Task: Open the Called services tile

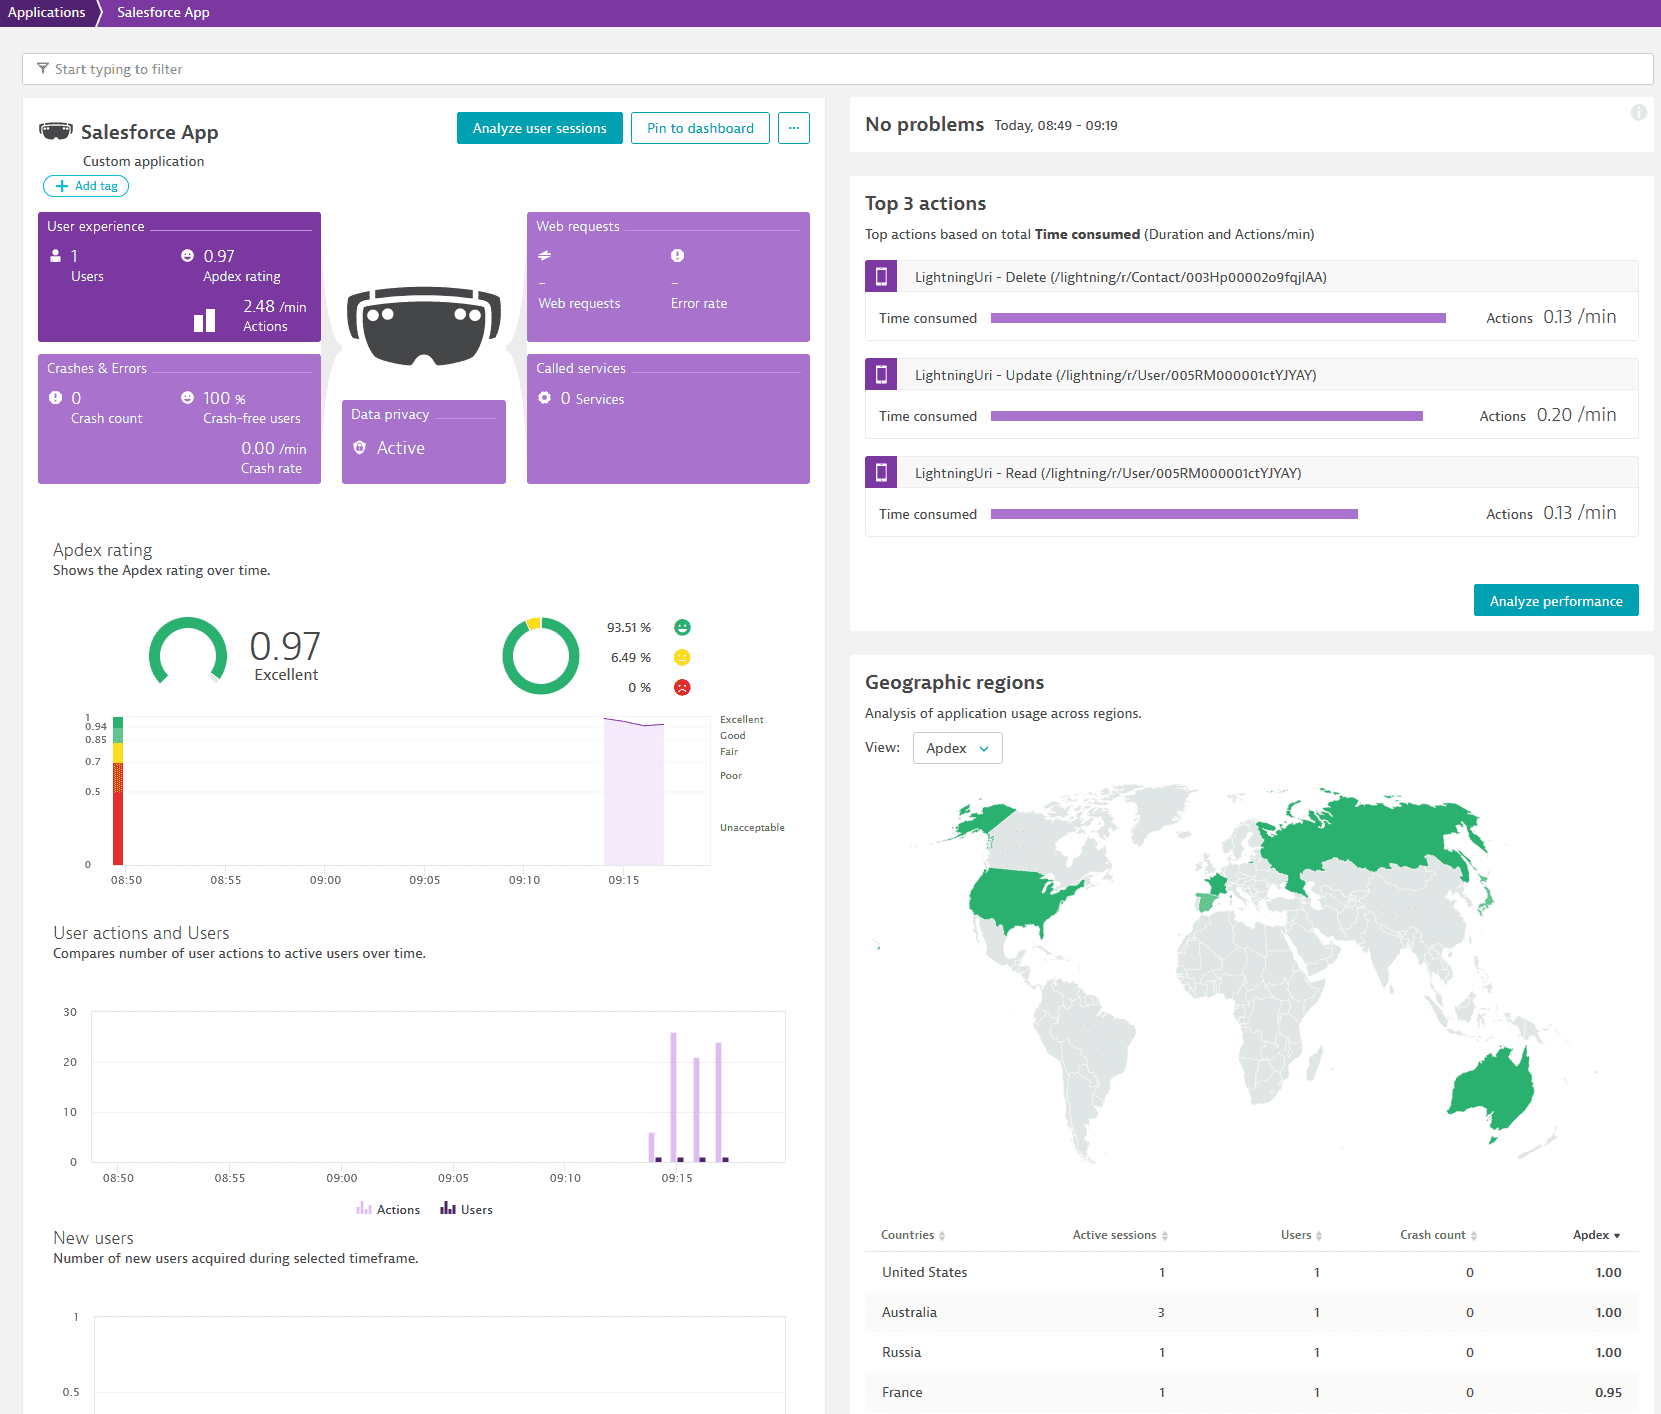Action: 668,419
